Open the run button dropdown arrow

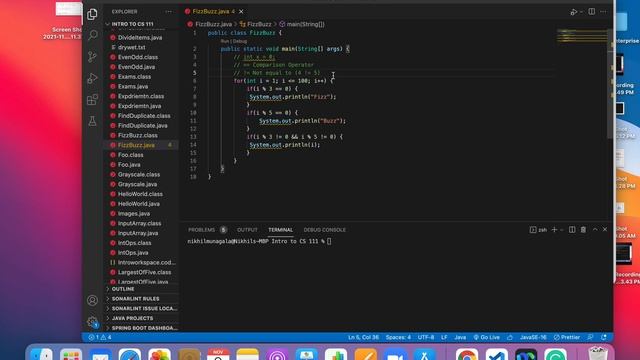click(x=581, y=12)
